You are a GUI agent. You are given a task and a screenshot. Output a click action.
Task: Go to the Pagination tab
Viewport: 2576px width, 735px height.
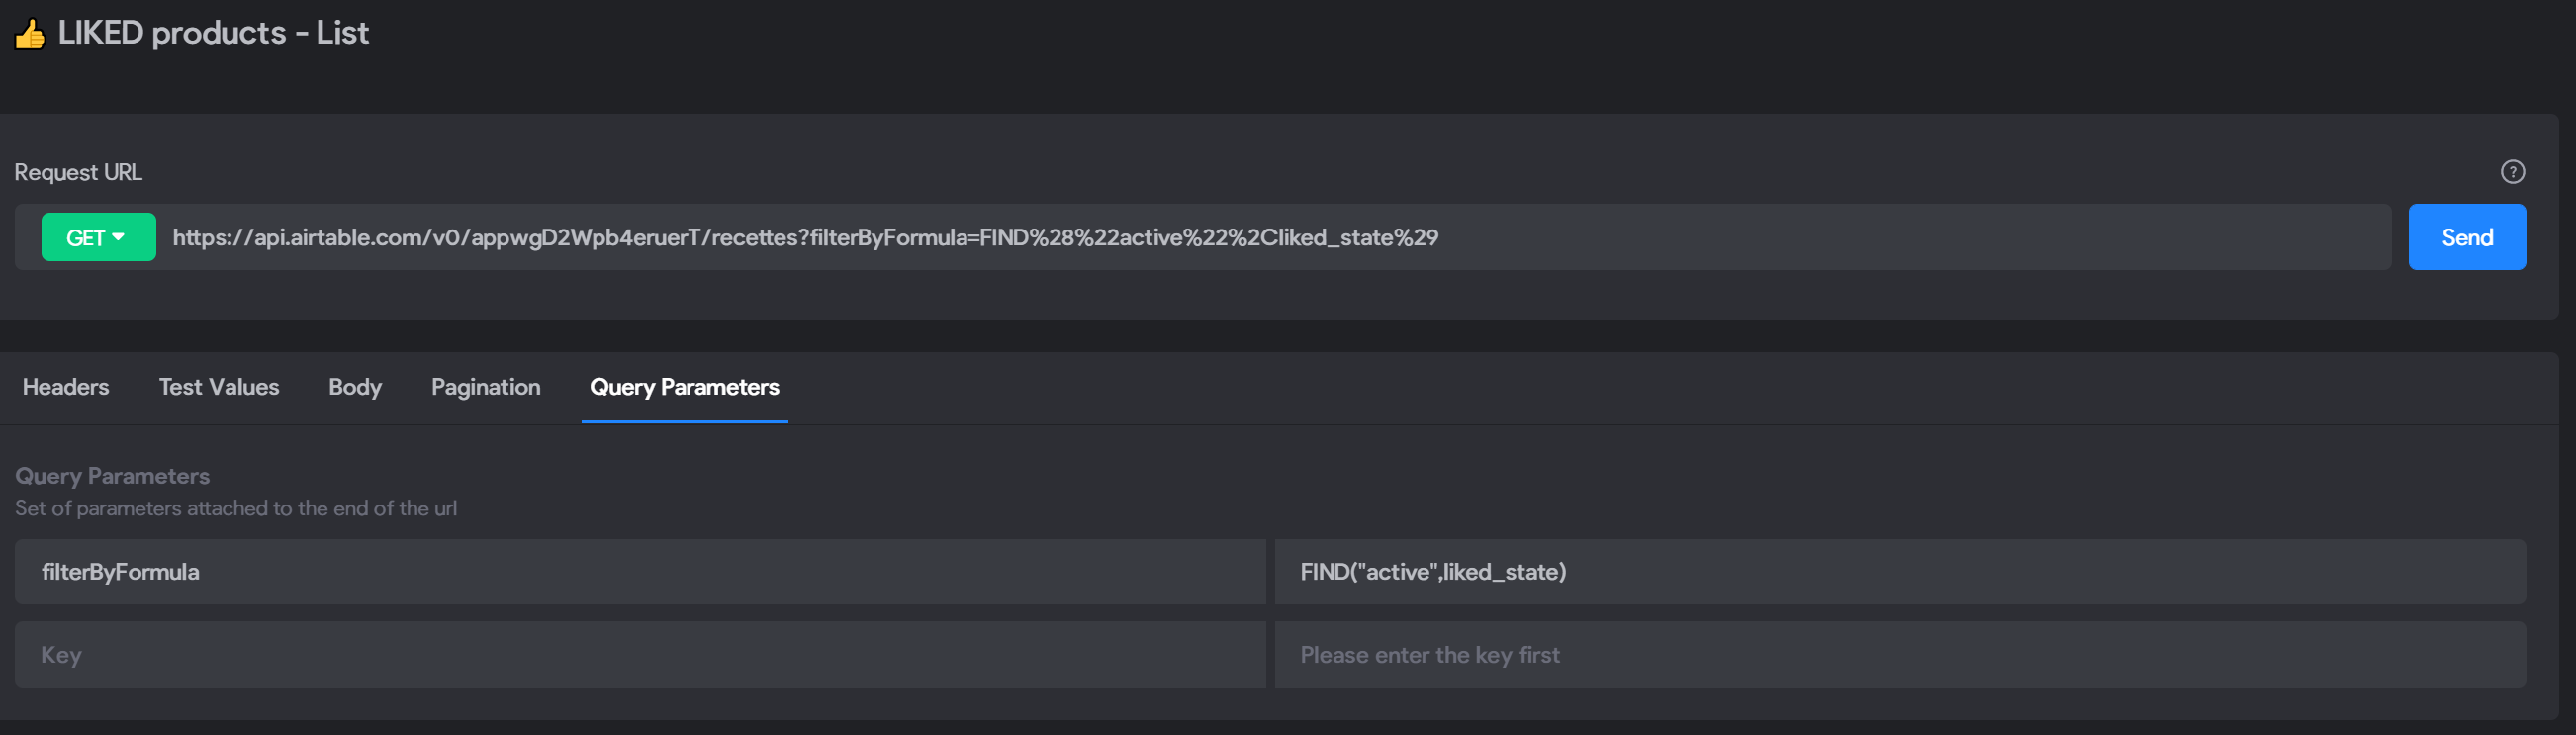tap(486, 387)
